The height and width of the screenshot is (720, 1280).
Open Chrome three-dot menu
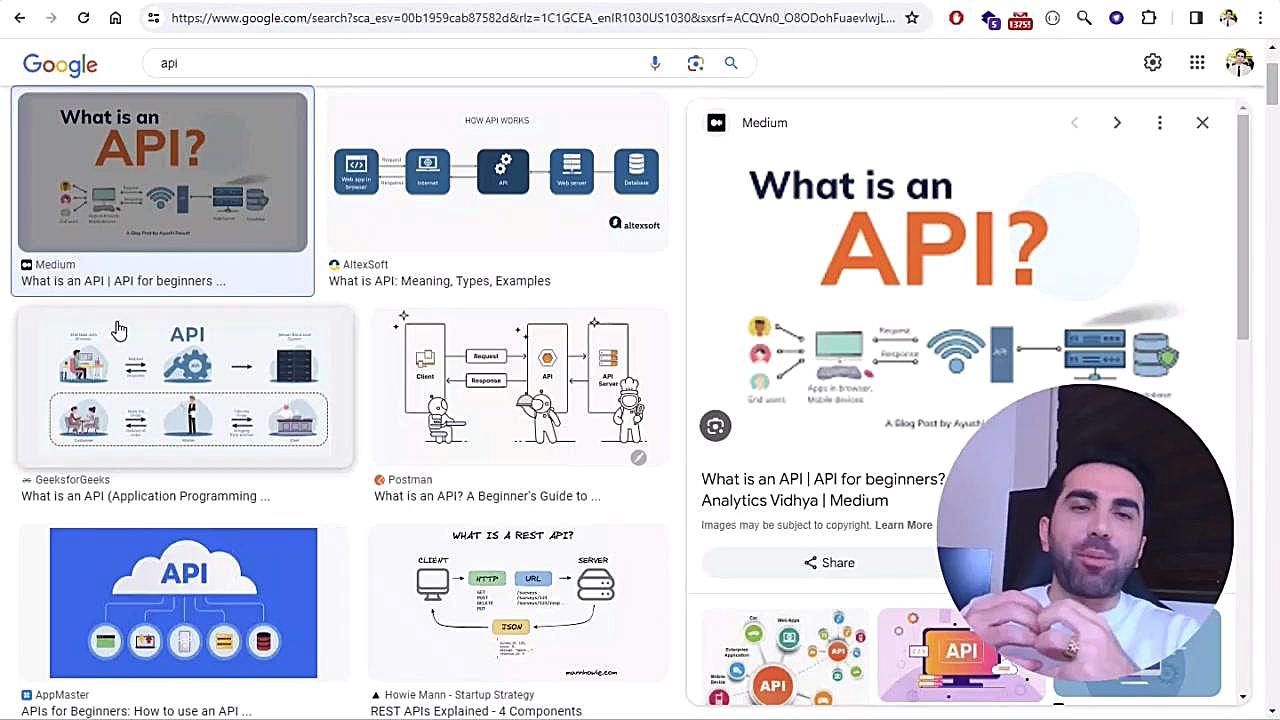click(x=1260, y=18)
